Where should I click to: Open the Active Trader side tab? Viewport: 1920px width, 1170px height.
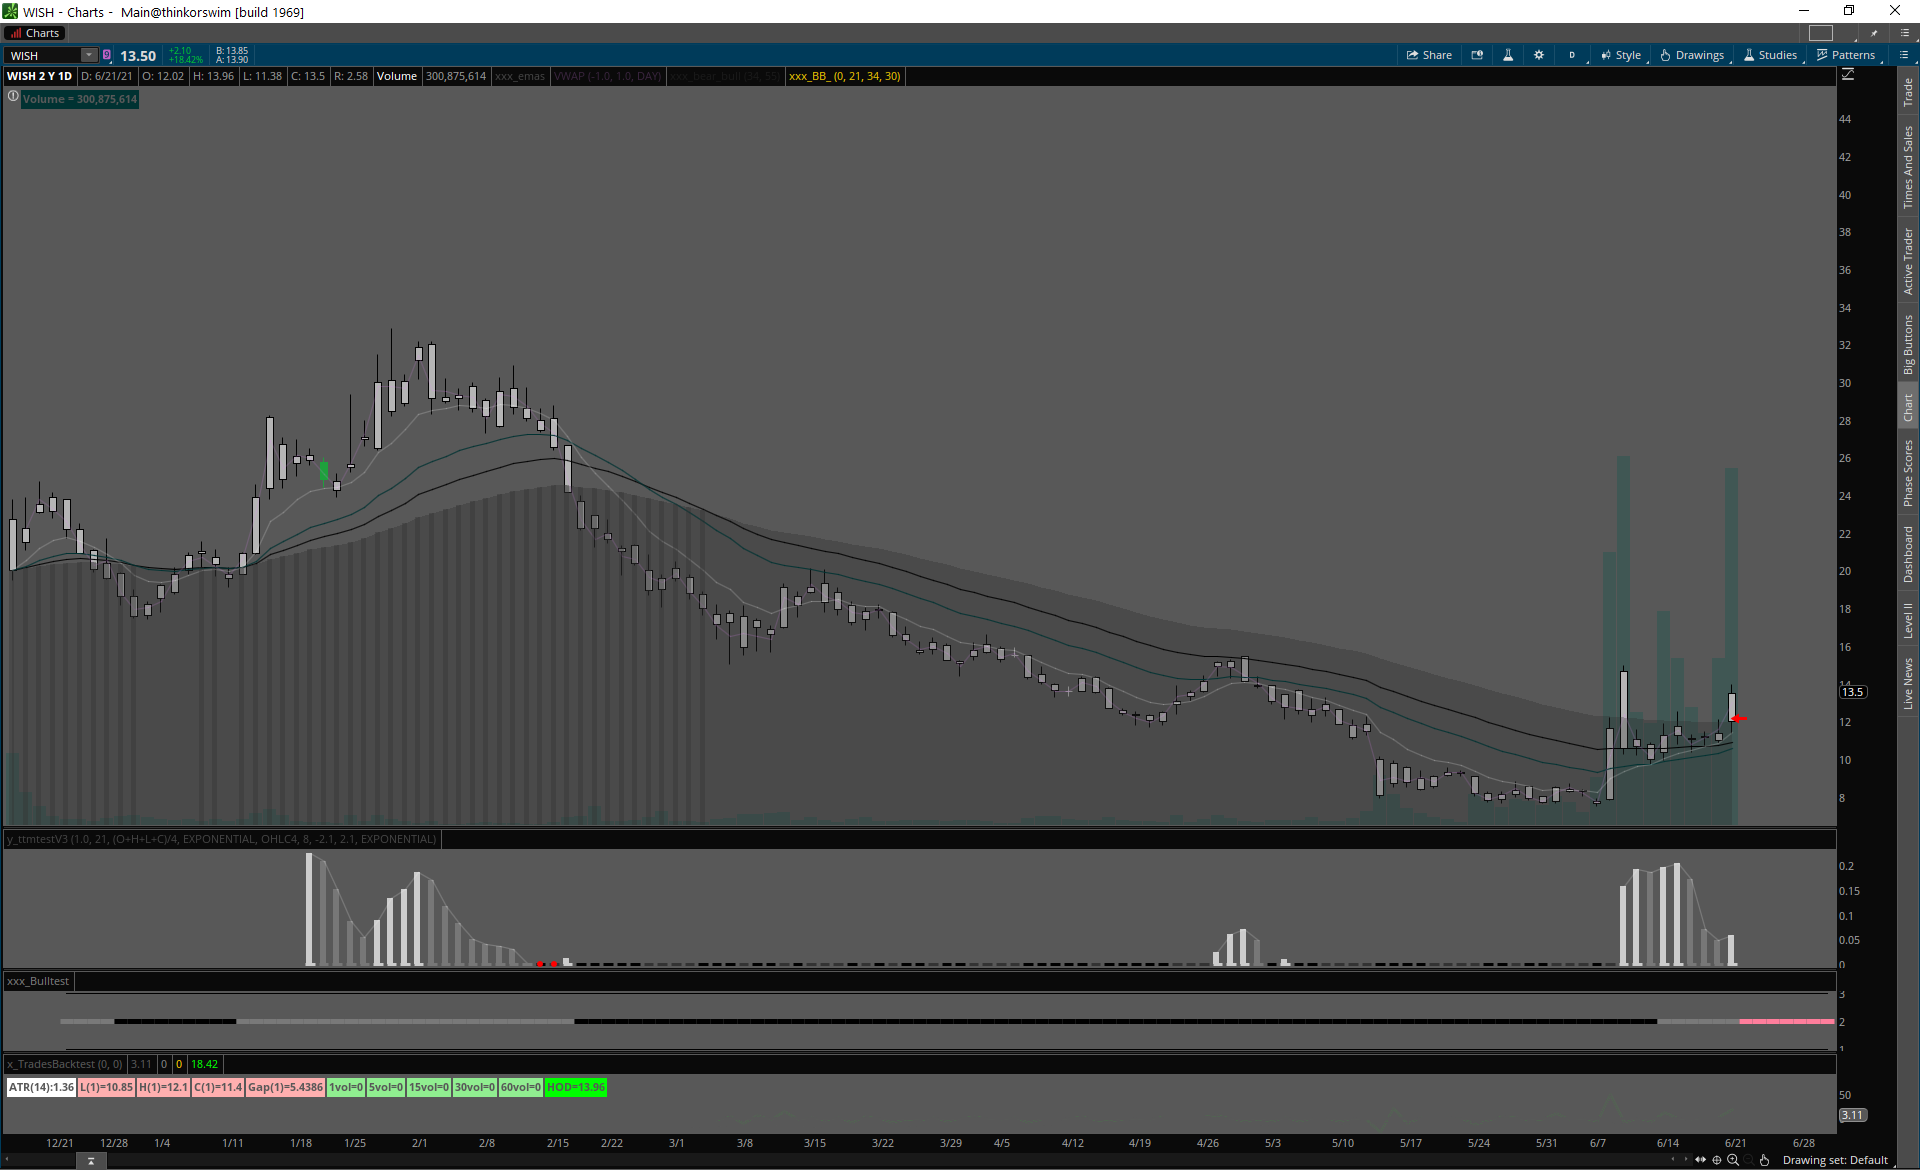tap(1908, 261)
